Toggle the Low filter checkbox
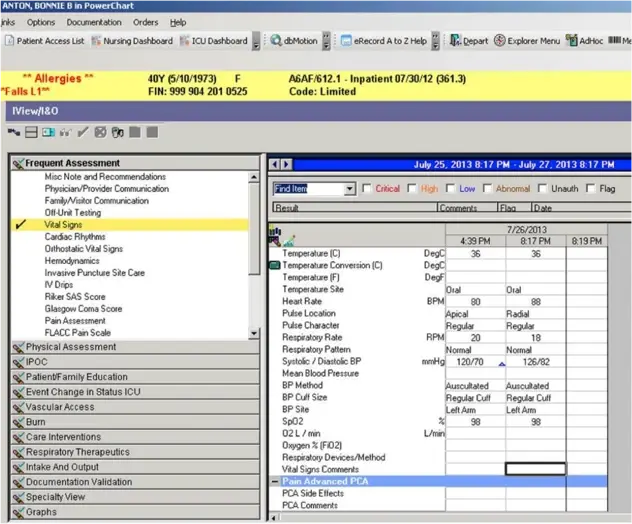Viewport: 632px width, 524px height. (450, 189)
